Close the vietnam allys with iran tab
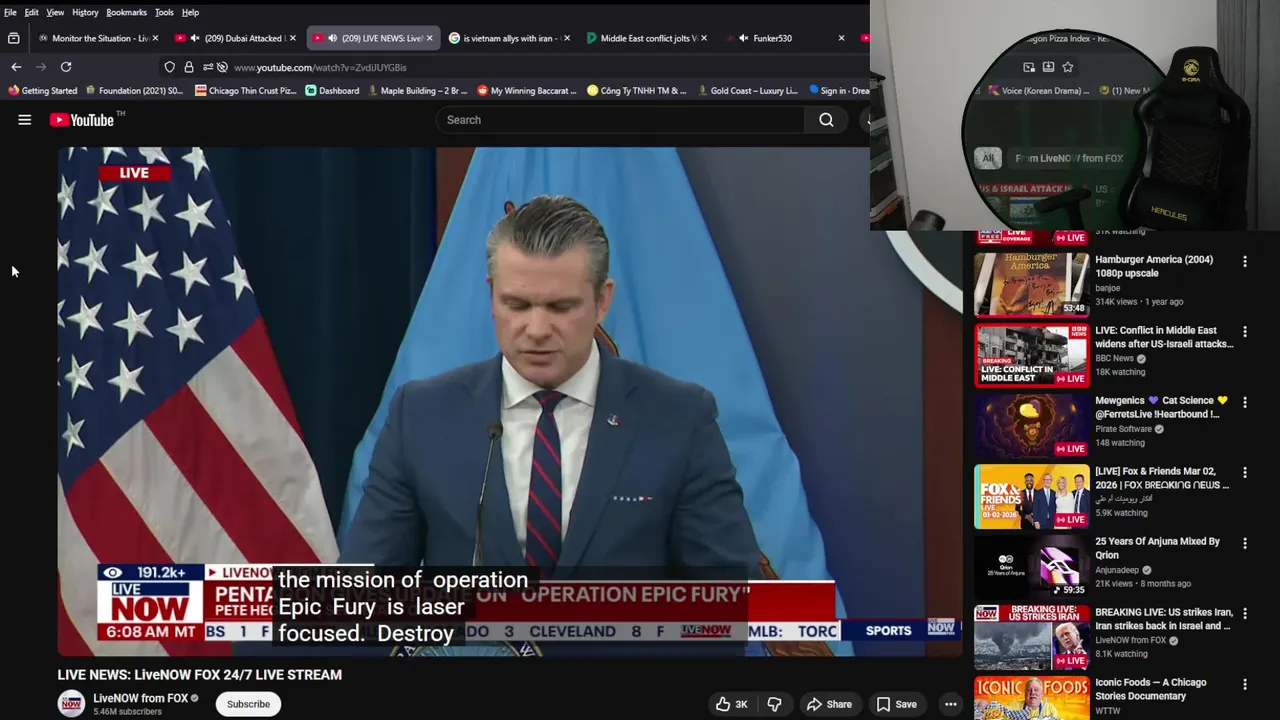1280x720 pixels. click(567, 38)
